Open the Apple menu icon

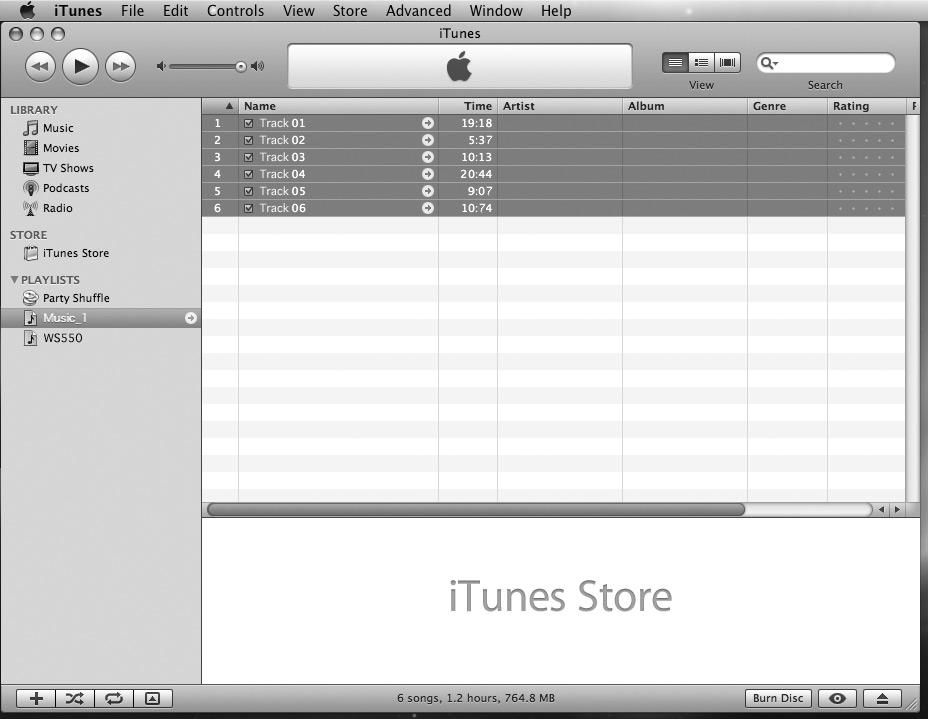[28, 10]
